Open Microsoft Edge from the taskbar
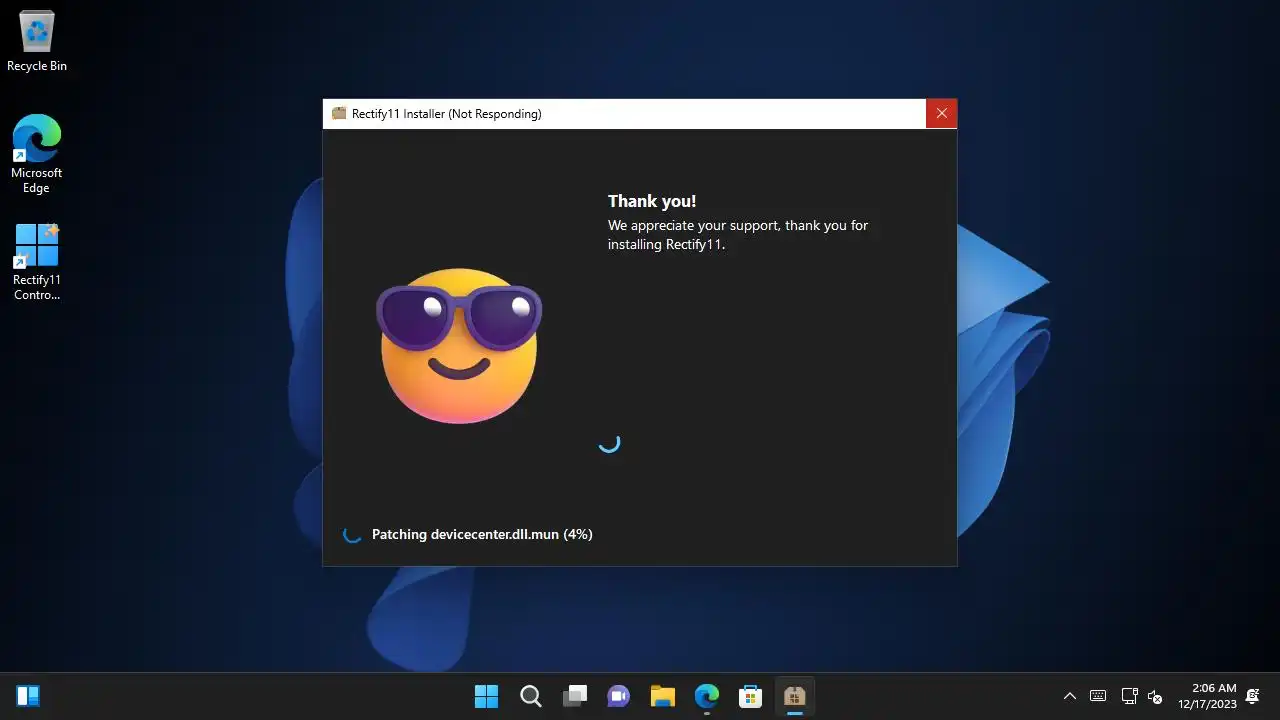 pos(707,696)
